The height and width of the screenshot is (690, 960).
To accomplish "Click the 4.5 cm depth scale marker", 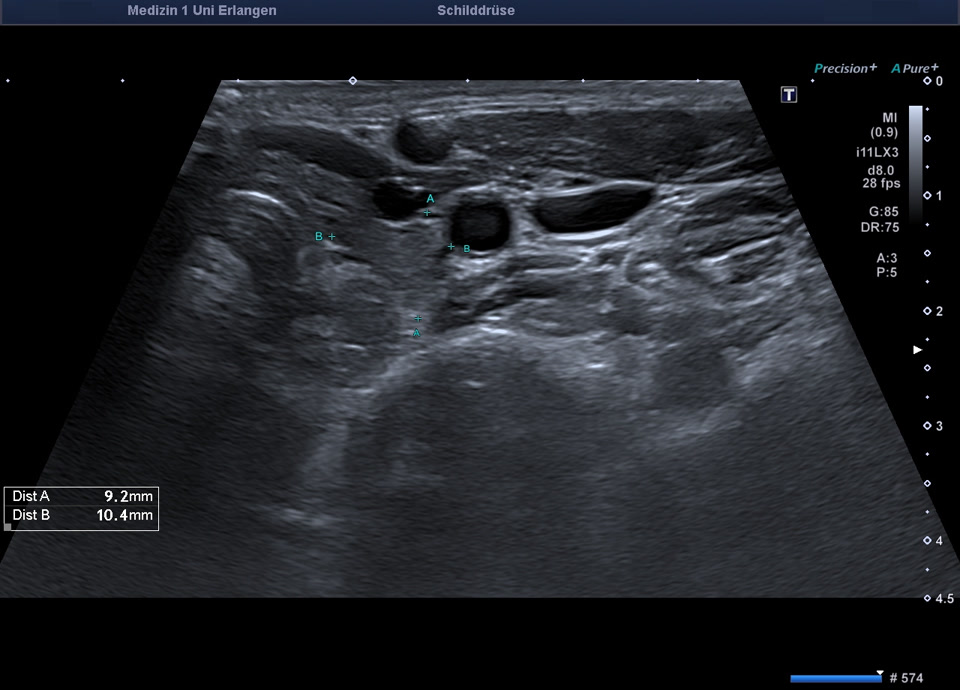I will [927, 598].
